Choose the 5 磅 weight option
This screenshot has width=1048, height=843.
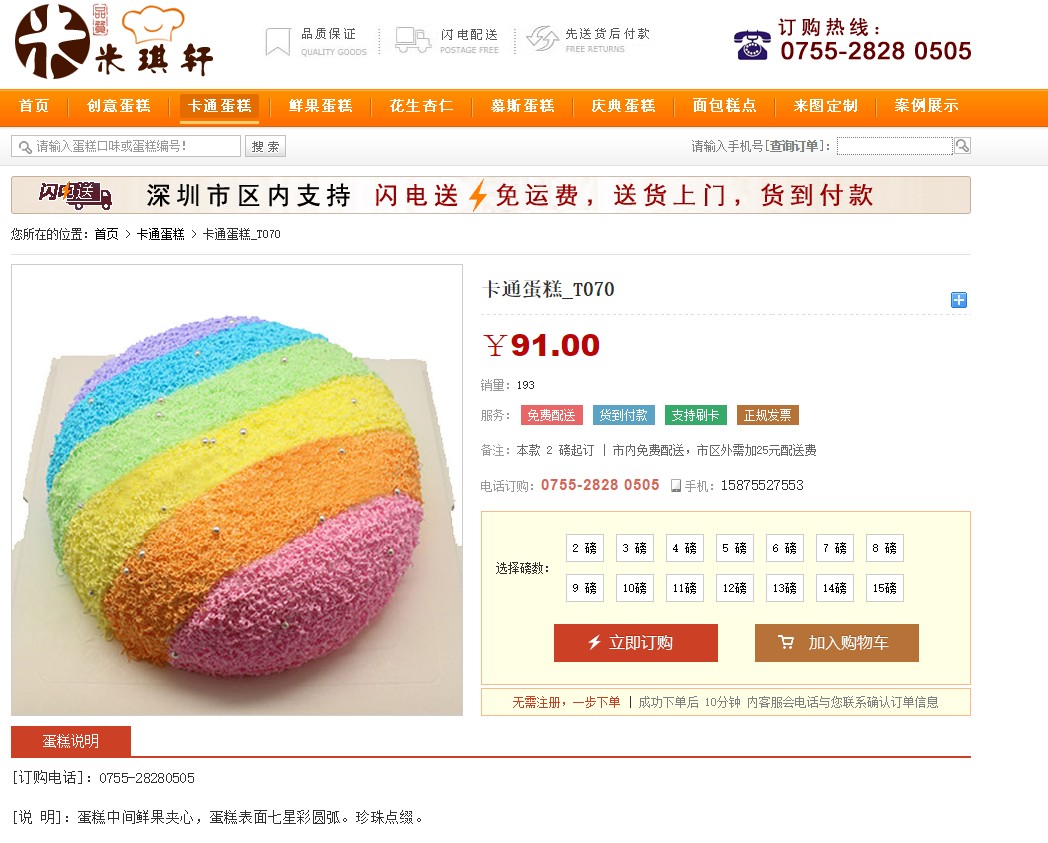click(x=735, y=548)
